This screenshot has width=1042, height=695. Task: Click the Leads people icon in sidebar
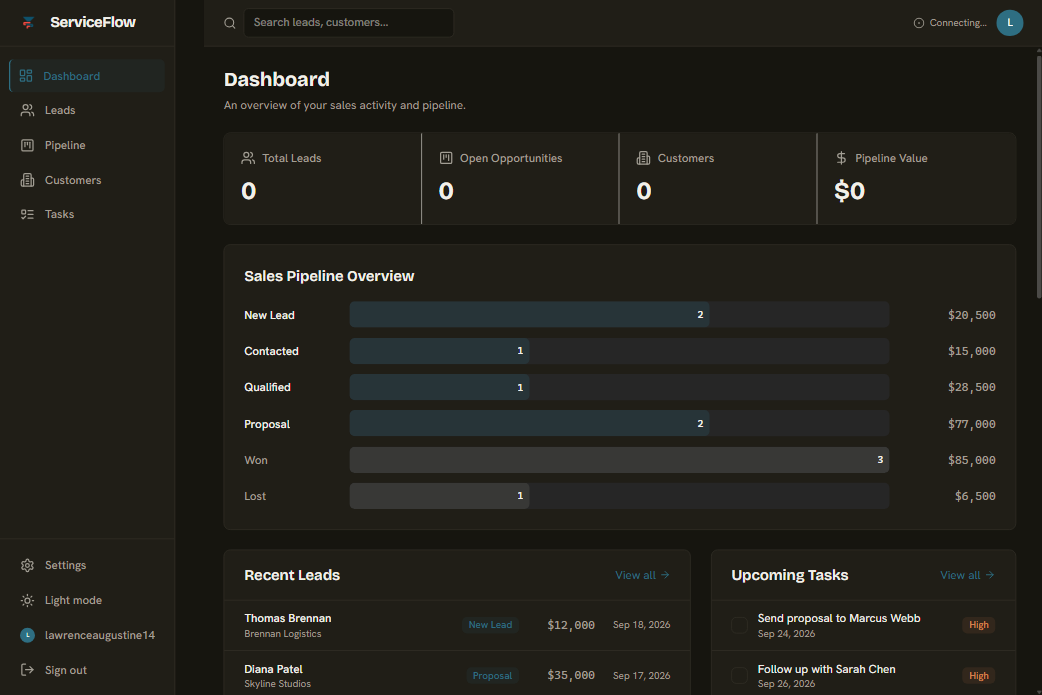(27, 110)
